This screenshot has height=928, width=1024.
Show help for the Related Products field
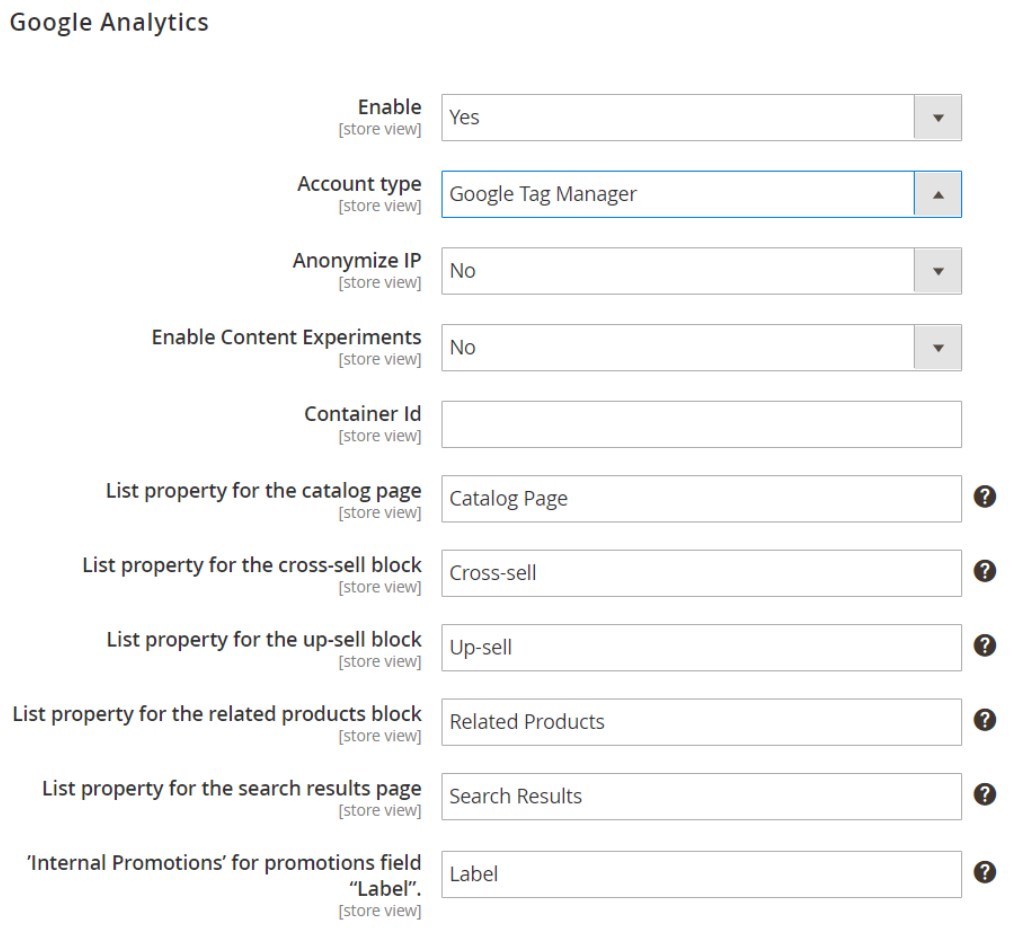click(x=984, y=720)
